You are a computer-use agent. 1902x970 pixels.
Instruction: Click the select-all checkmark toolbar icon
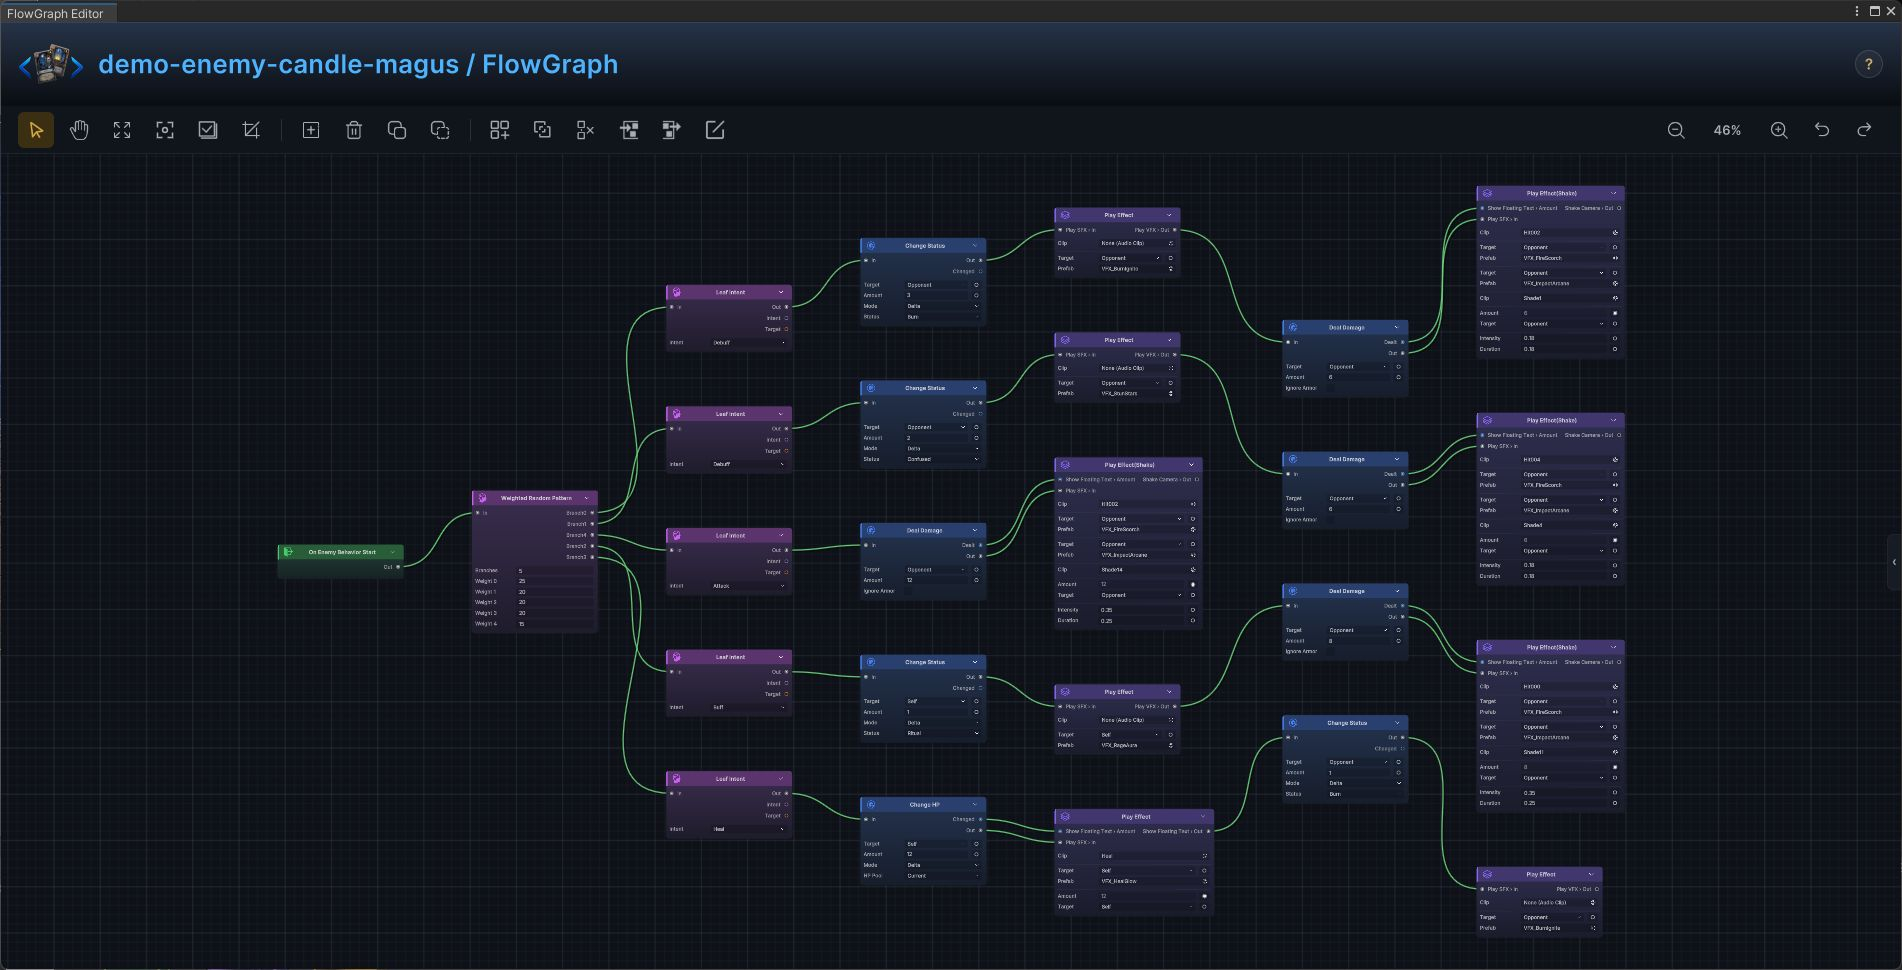208,130
